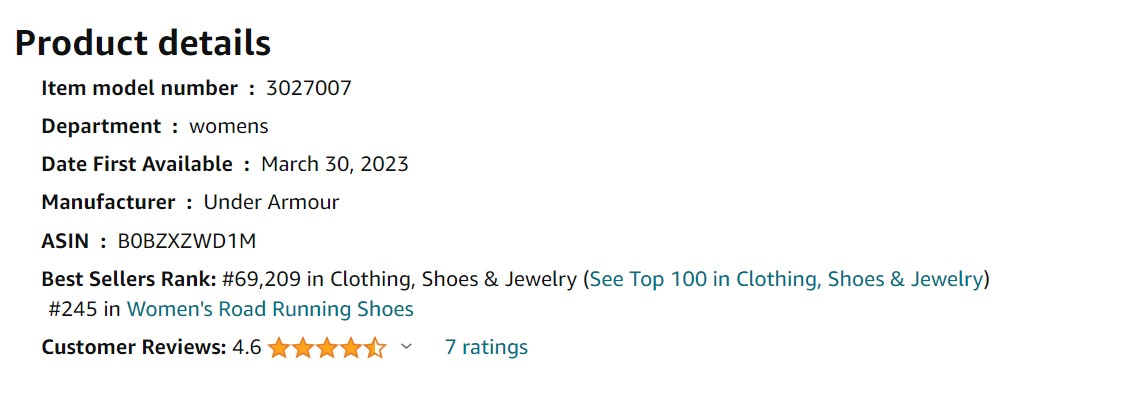Click the Customer Reviews label

[x=134, y=347]
